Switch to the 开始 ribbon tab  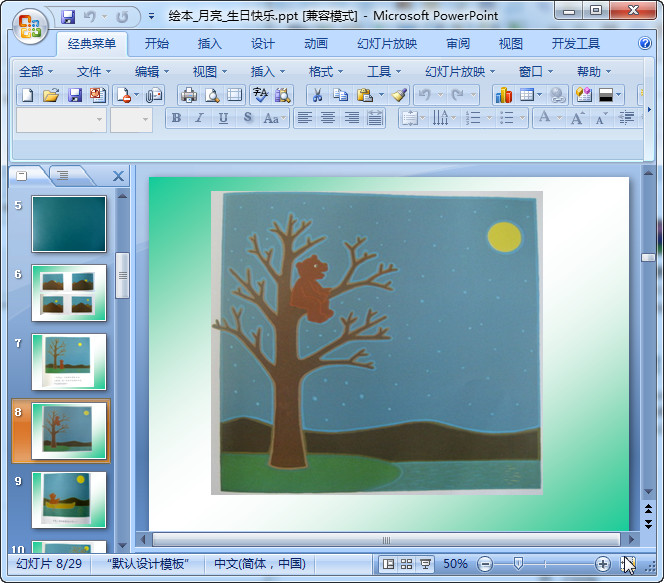[157, 44]
